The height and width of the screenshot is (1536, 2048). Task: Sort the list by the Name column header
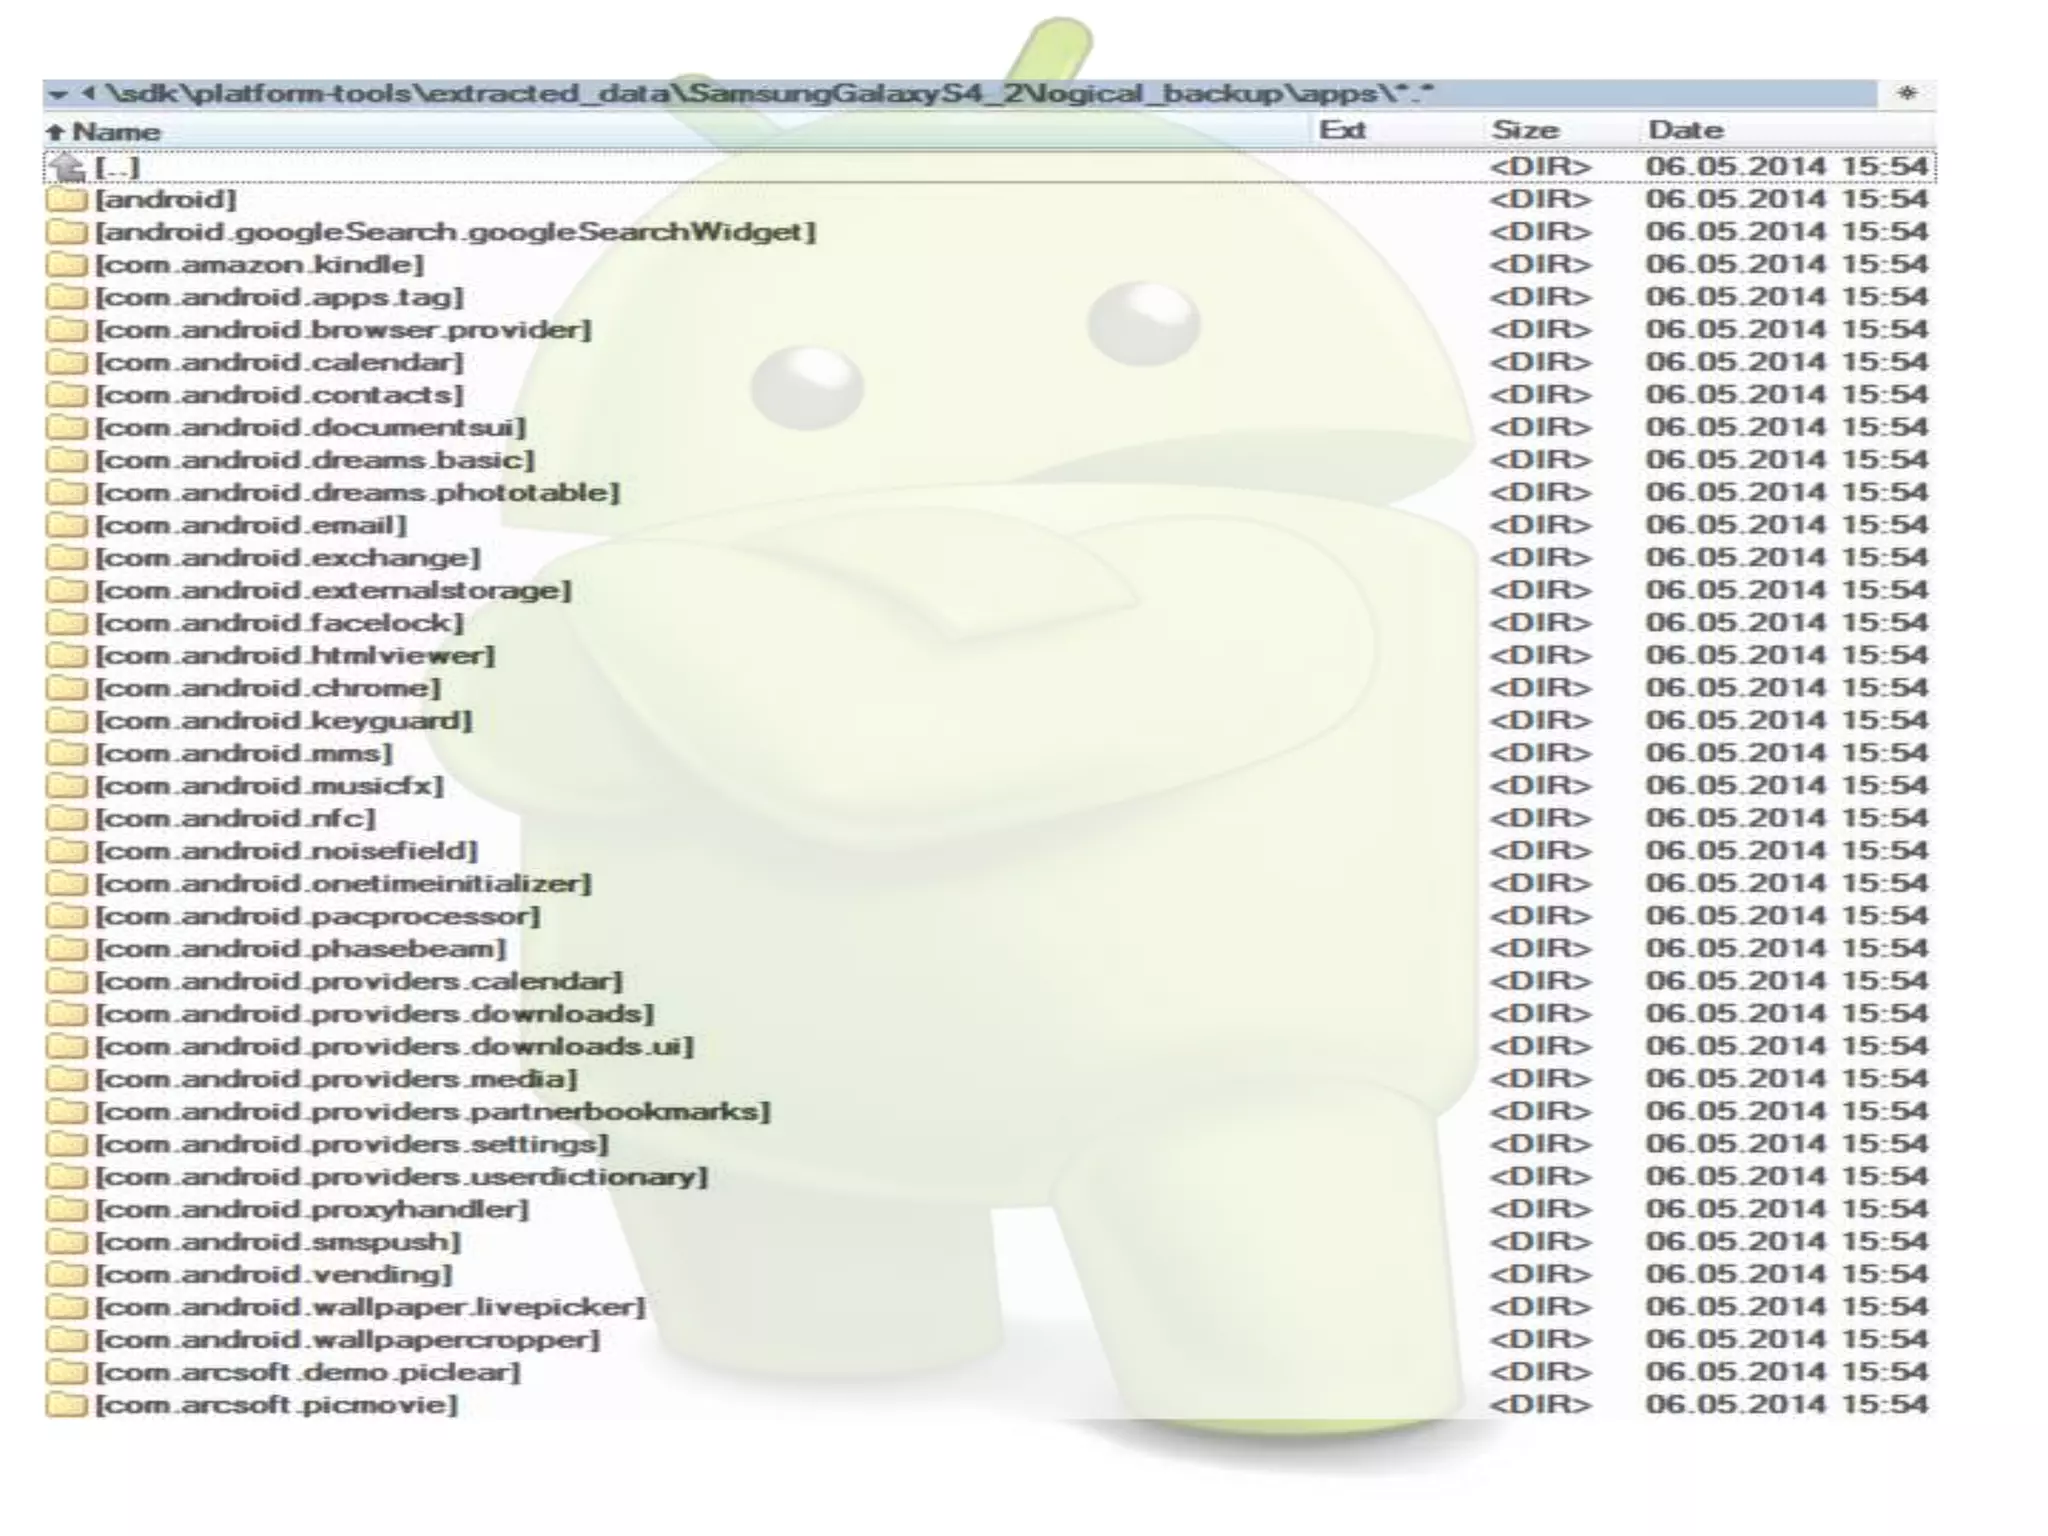tap(116, 132)
